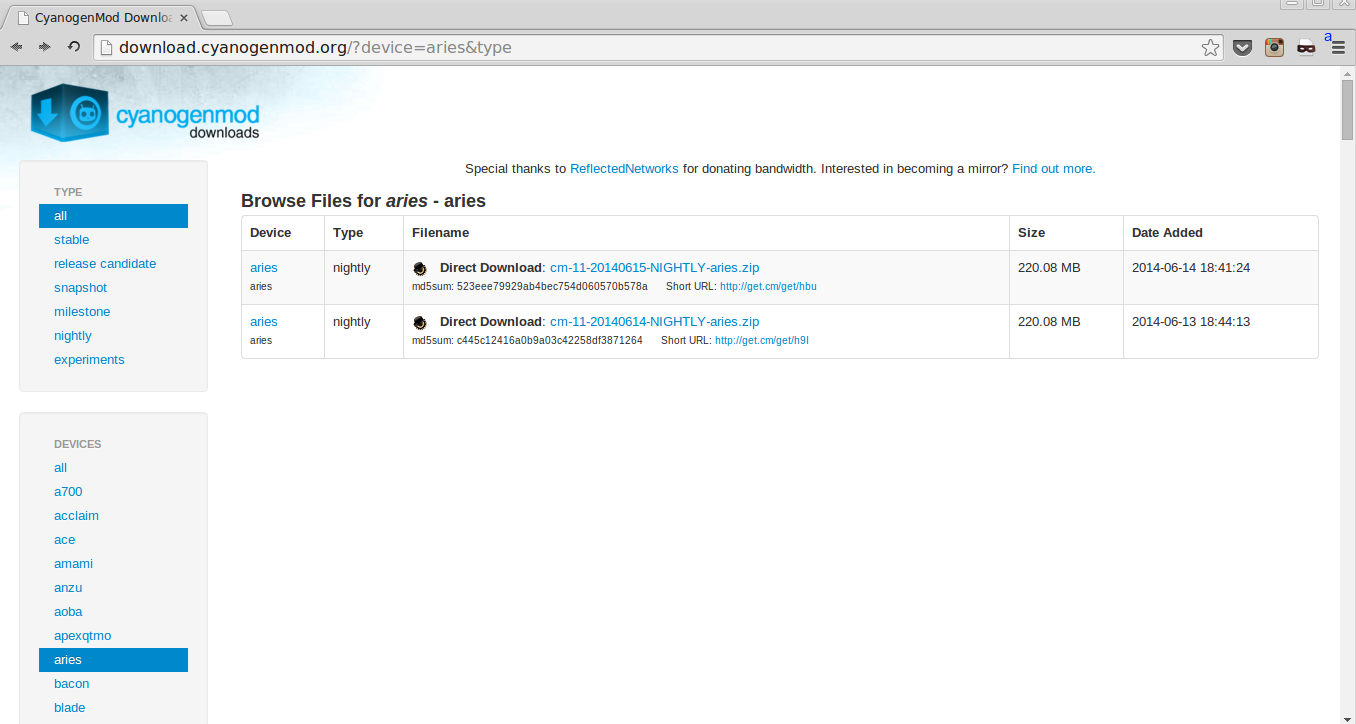1356x724 pixels.
Task: Choose the apexqtmo device
Action: [83, 636]
